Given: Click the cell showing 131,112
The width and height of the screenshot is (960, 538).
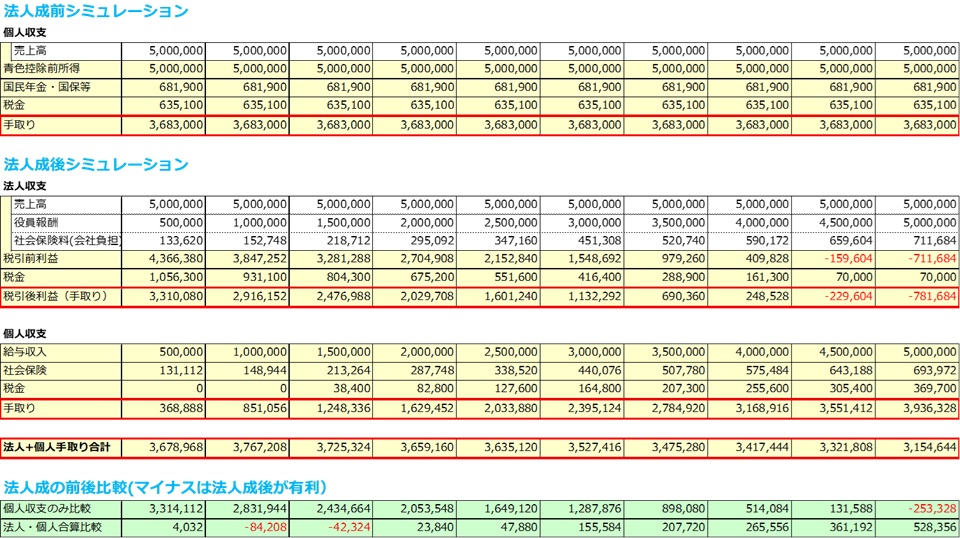Looking at the screenshot, I should (163, 370).
